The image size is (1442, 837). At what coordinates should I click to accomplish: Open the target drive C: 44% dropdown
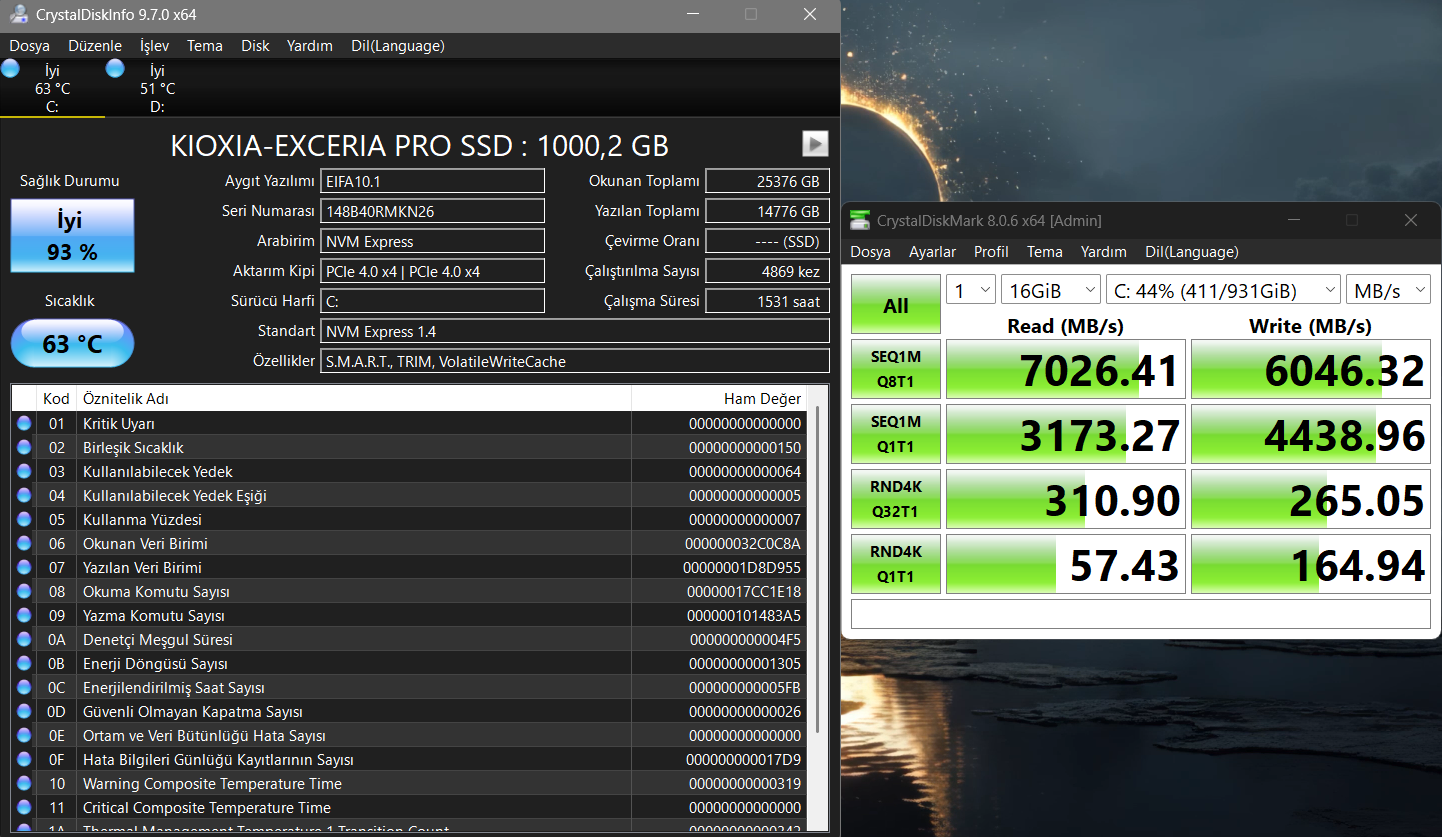(1223, 290)
